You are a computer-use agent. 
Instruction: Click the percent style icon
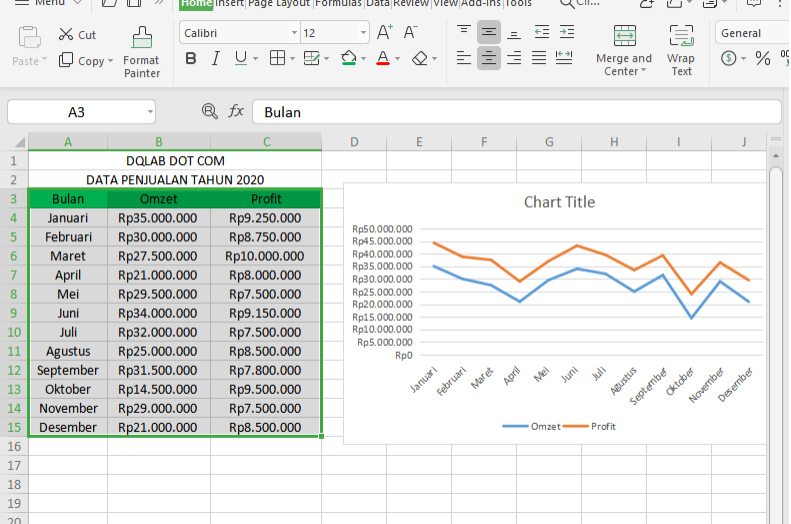pos(763,59)
